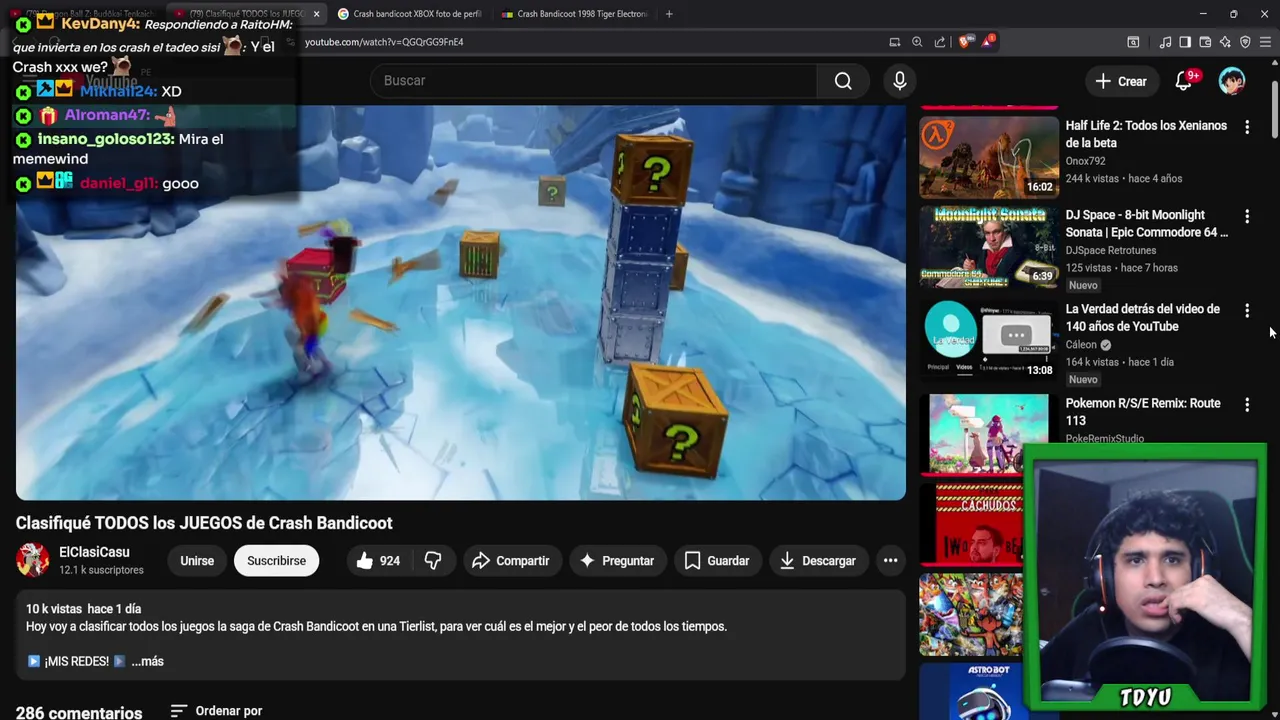
Task: Click the Cáleon channel name
Action: coord(1081,345)
